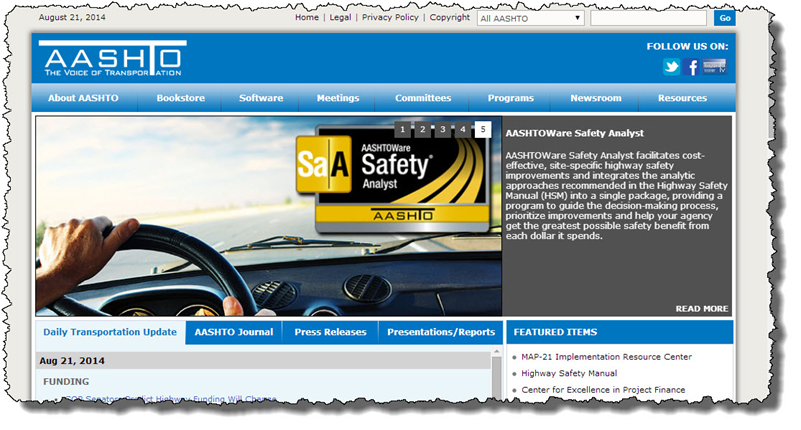
Task: Click the Aug 21, 2014 date header
Action: [x=264, y=361]
